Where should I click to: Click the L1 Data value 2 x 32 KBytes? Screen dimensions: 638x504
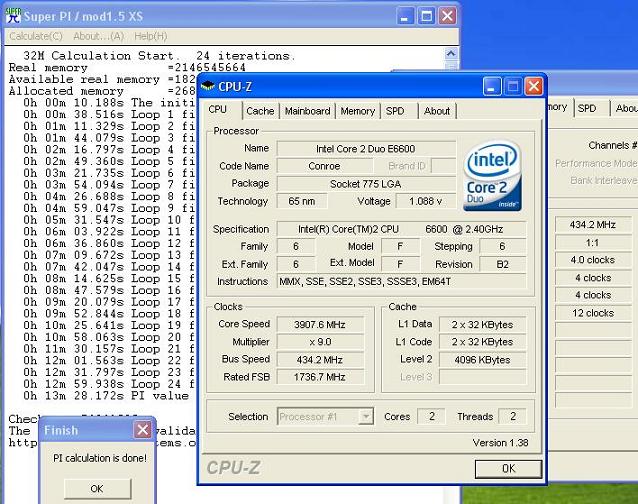coord(482,325)
